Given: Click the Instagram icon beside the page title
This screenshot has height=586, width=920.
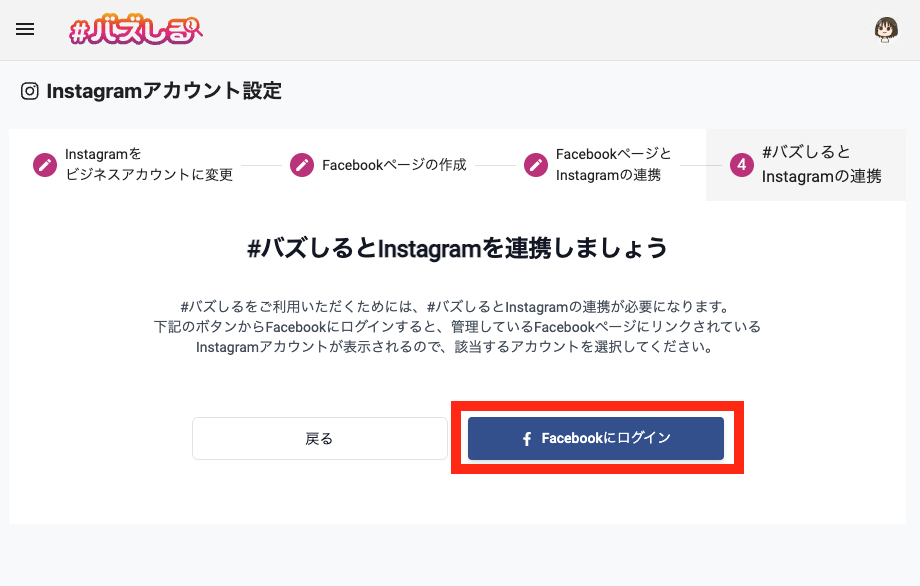Looking at the screenshot, I should click(29, 90).
